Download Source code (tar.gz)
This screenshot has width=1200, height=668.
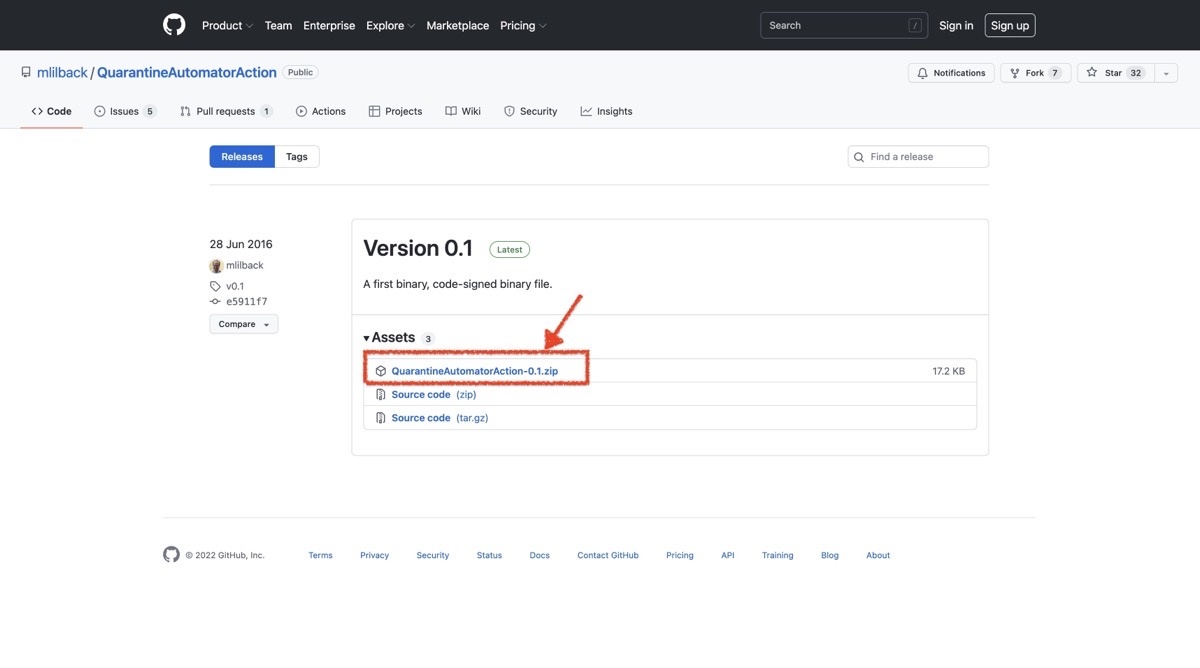coord(440,418)
